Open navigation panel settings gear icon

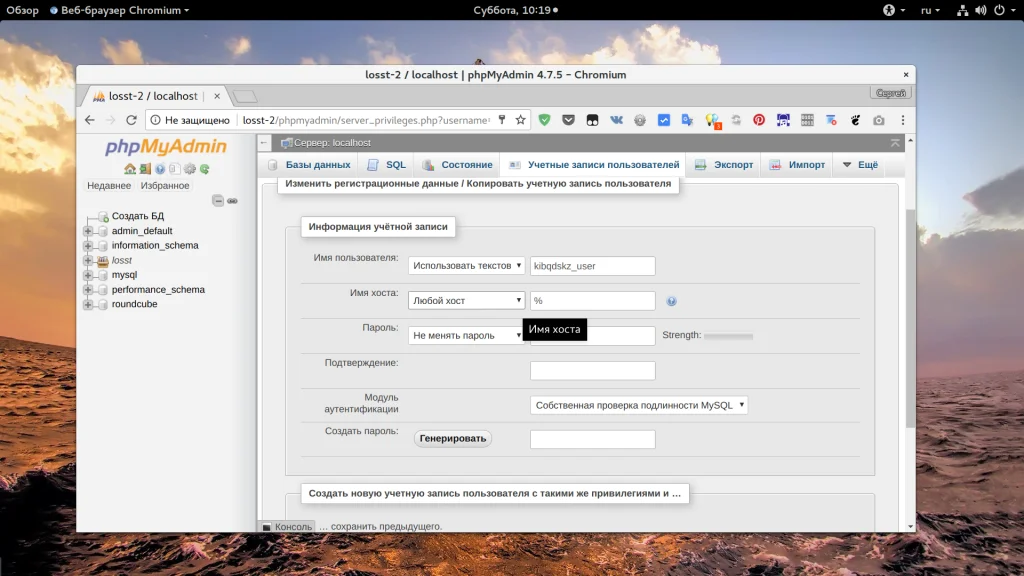click(x=189, y=169)
